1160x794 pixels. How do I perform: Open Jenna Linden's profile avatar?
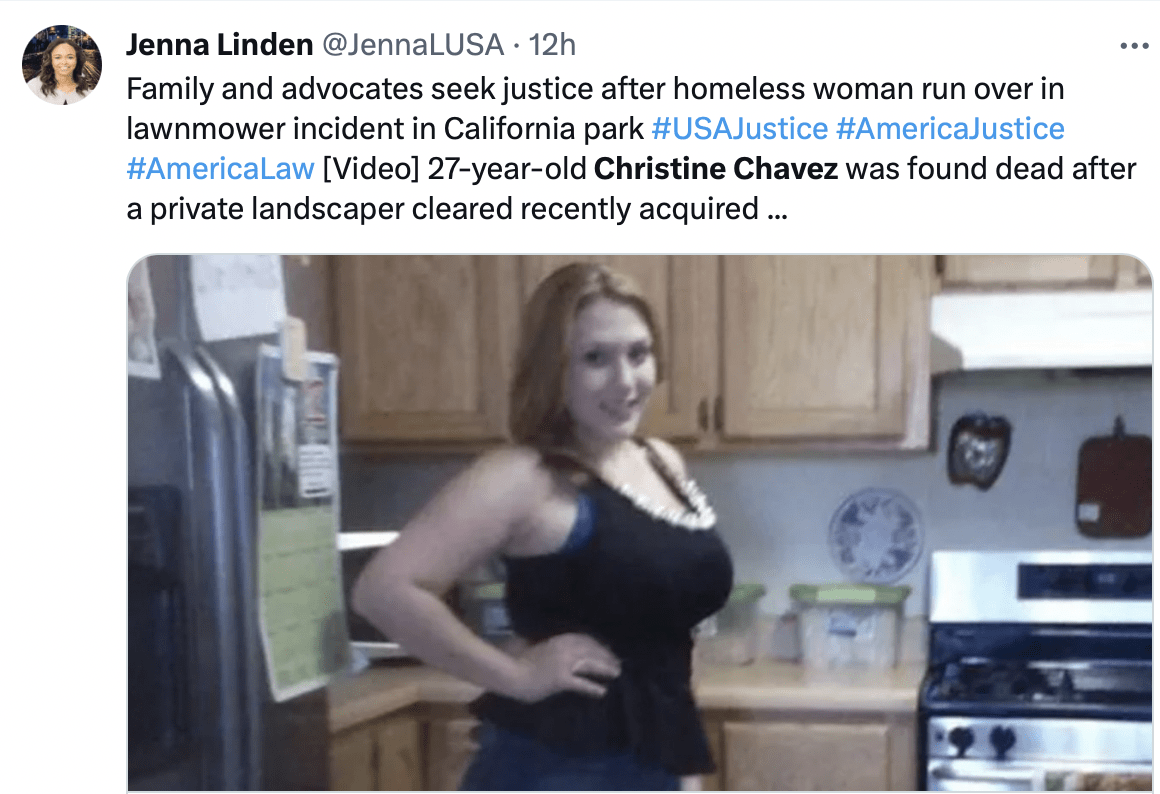tap(62, 64)
